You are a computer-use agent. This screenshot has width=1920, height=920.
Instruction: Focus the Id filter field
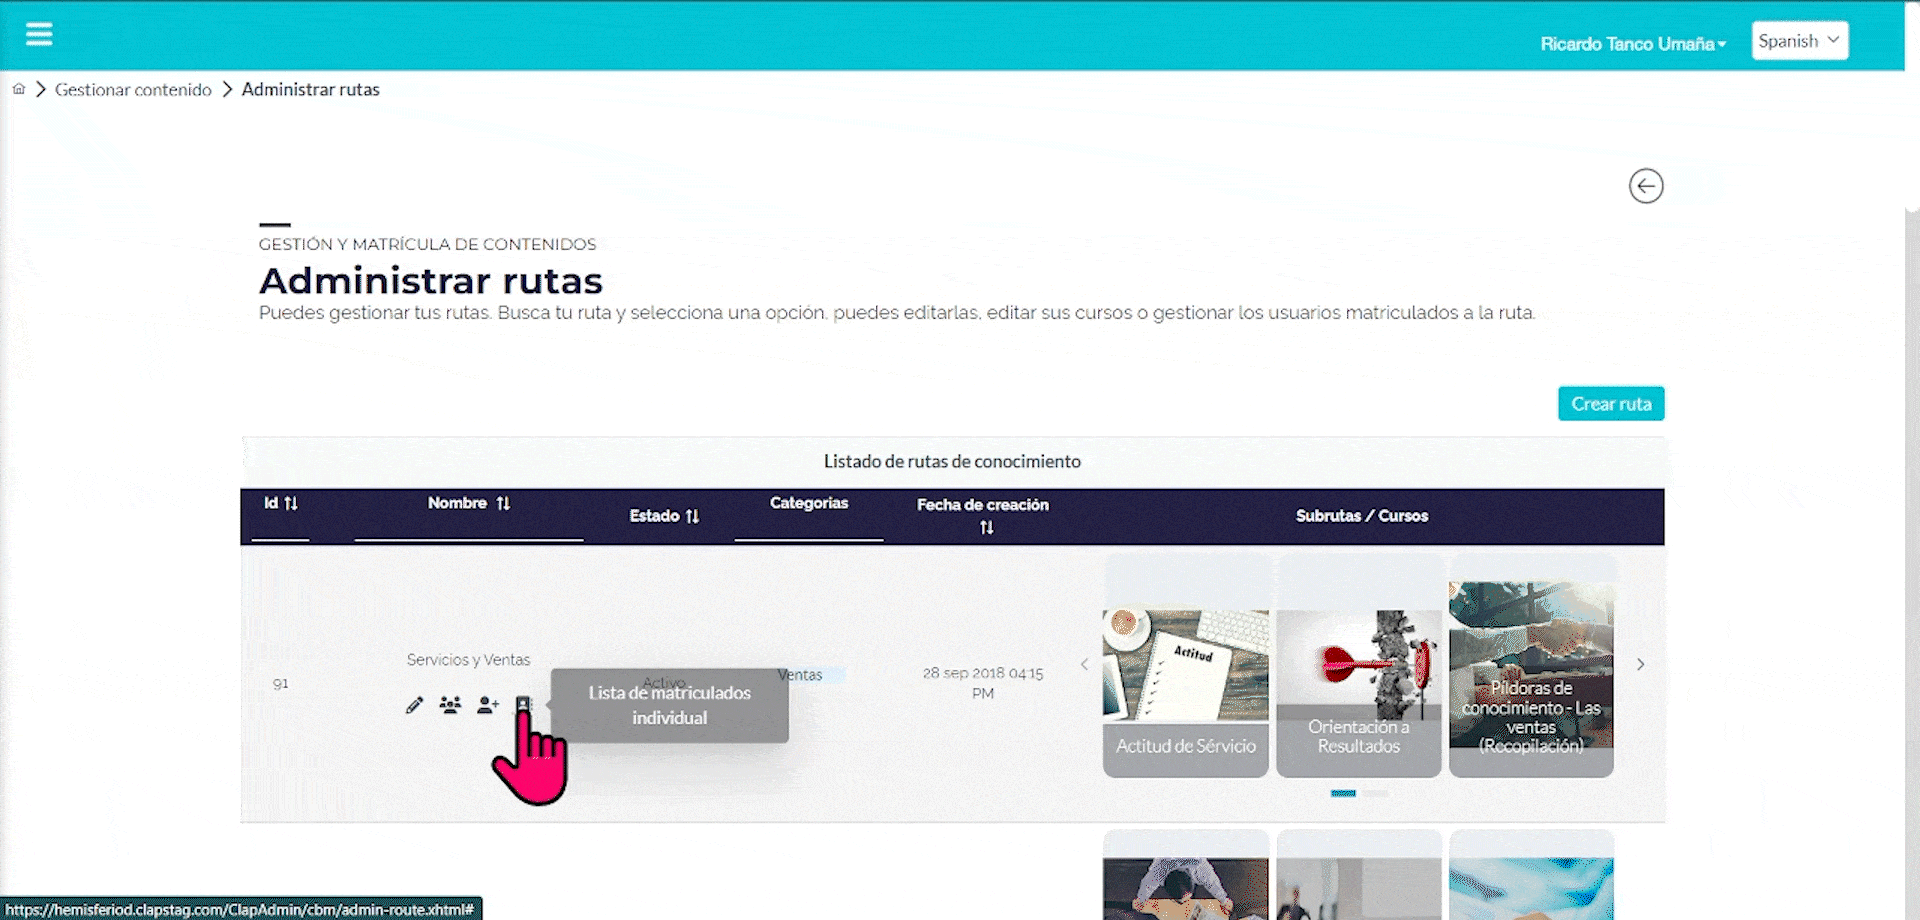[x=280, y=529]
